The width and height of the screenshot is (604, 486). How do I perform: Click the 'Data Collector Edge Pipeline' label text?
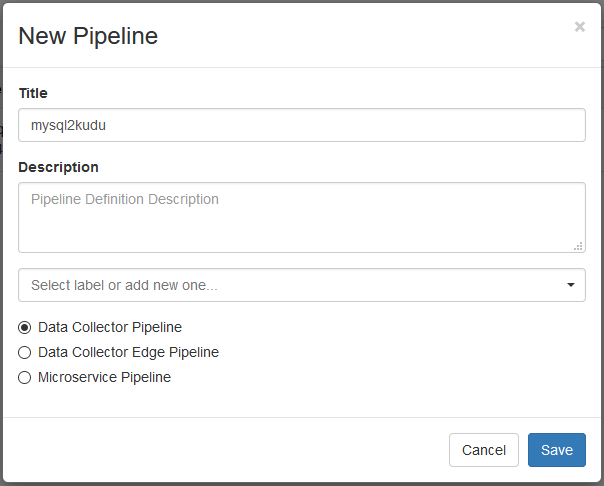point(128,352)
